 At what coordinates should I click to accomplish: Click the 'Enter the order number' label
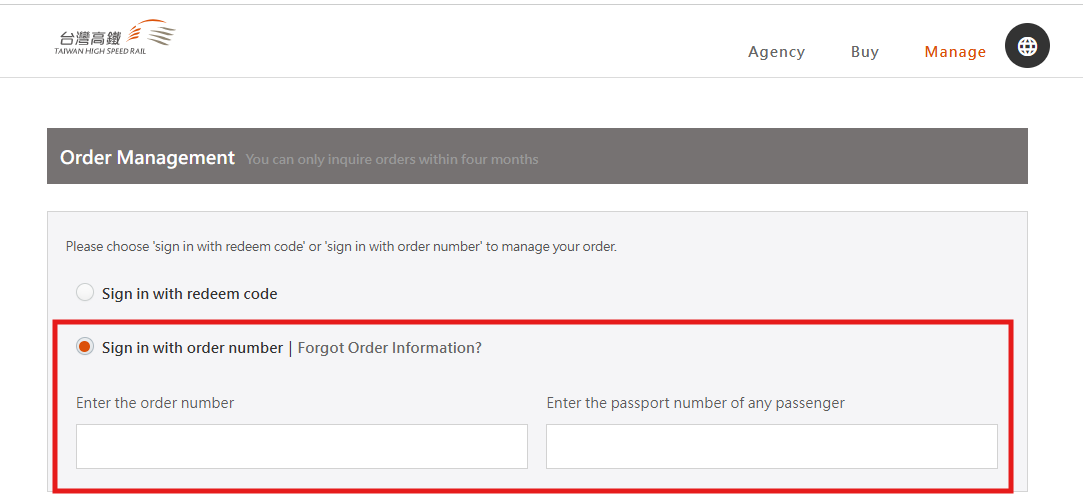tap(155, 402)
